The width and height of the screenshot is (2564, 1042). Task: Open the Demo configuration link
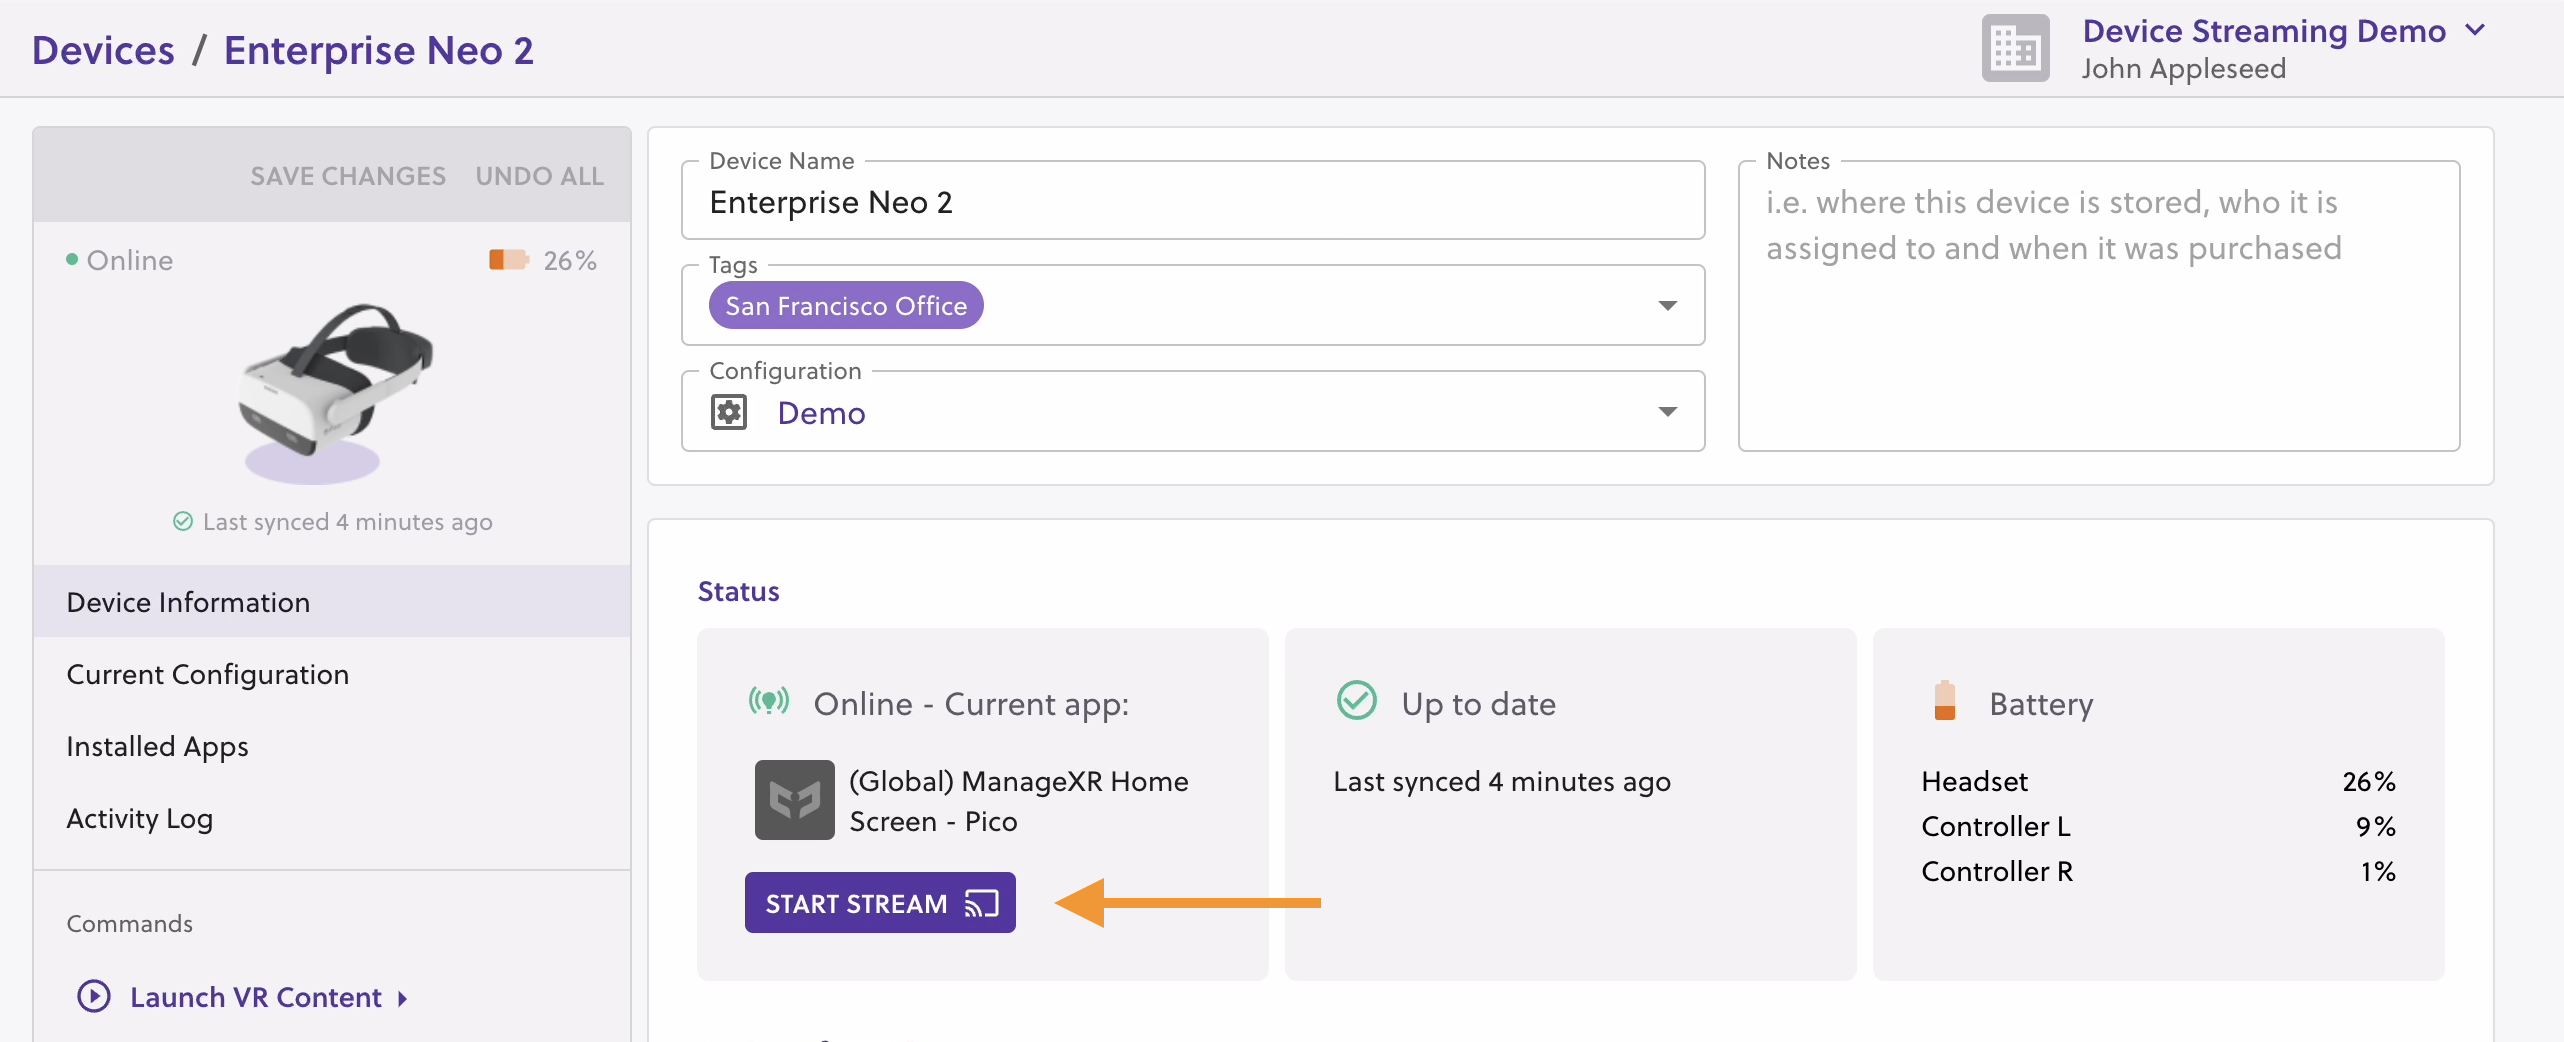[821, 413]
